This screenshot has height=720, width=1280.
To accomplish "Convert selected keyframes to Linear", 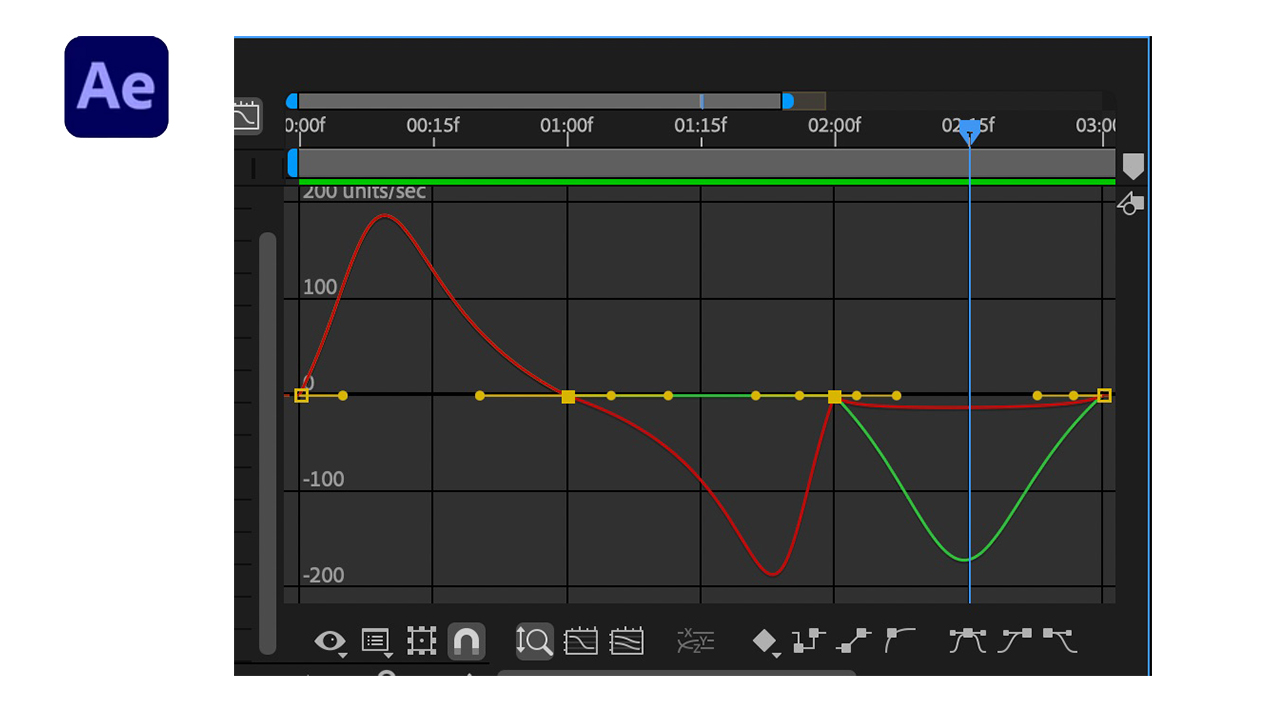I will pos(854,641).
